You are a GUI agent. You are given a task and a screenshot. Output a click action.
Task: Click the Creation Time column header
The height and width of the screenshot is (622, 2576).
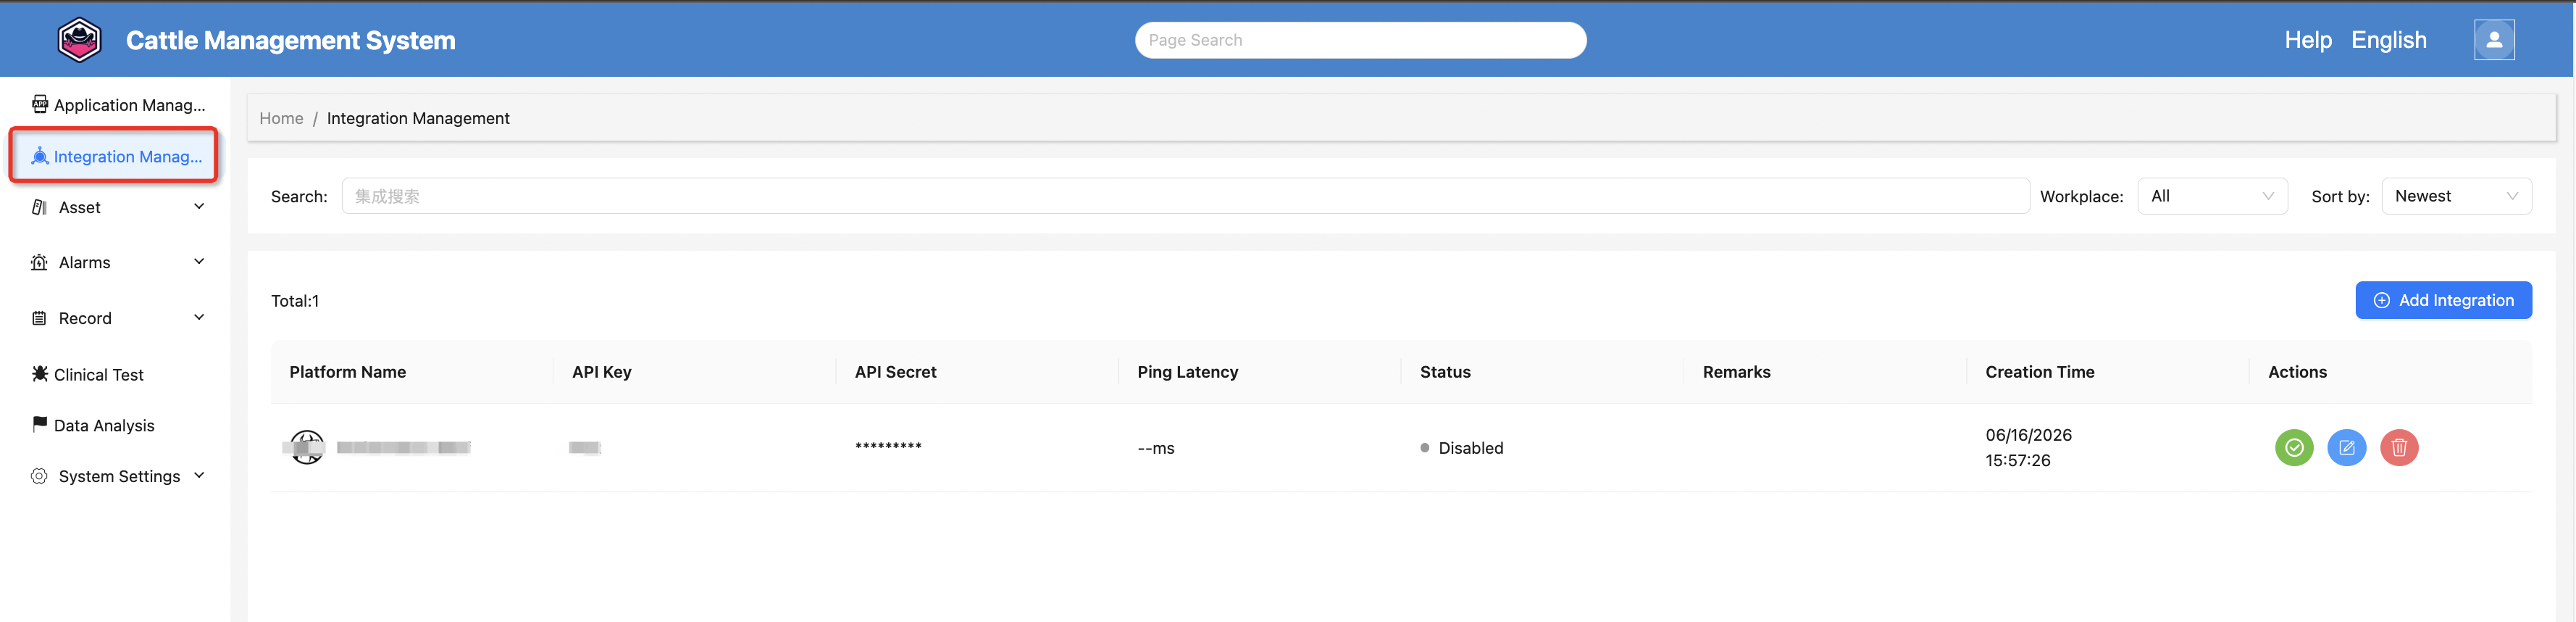2039,372
